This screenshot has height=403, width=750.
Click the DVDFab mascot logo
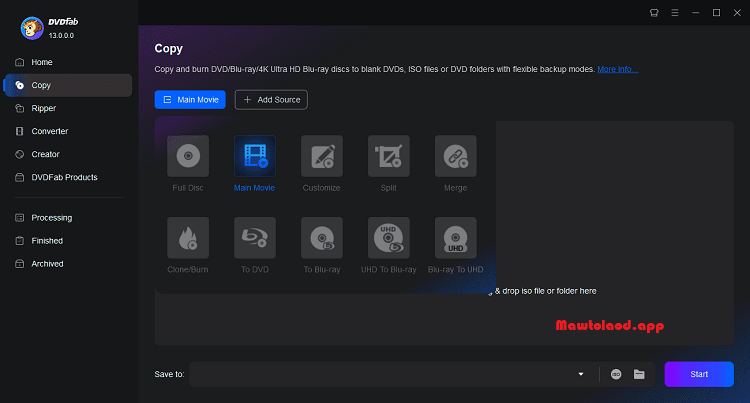[32, 28]
